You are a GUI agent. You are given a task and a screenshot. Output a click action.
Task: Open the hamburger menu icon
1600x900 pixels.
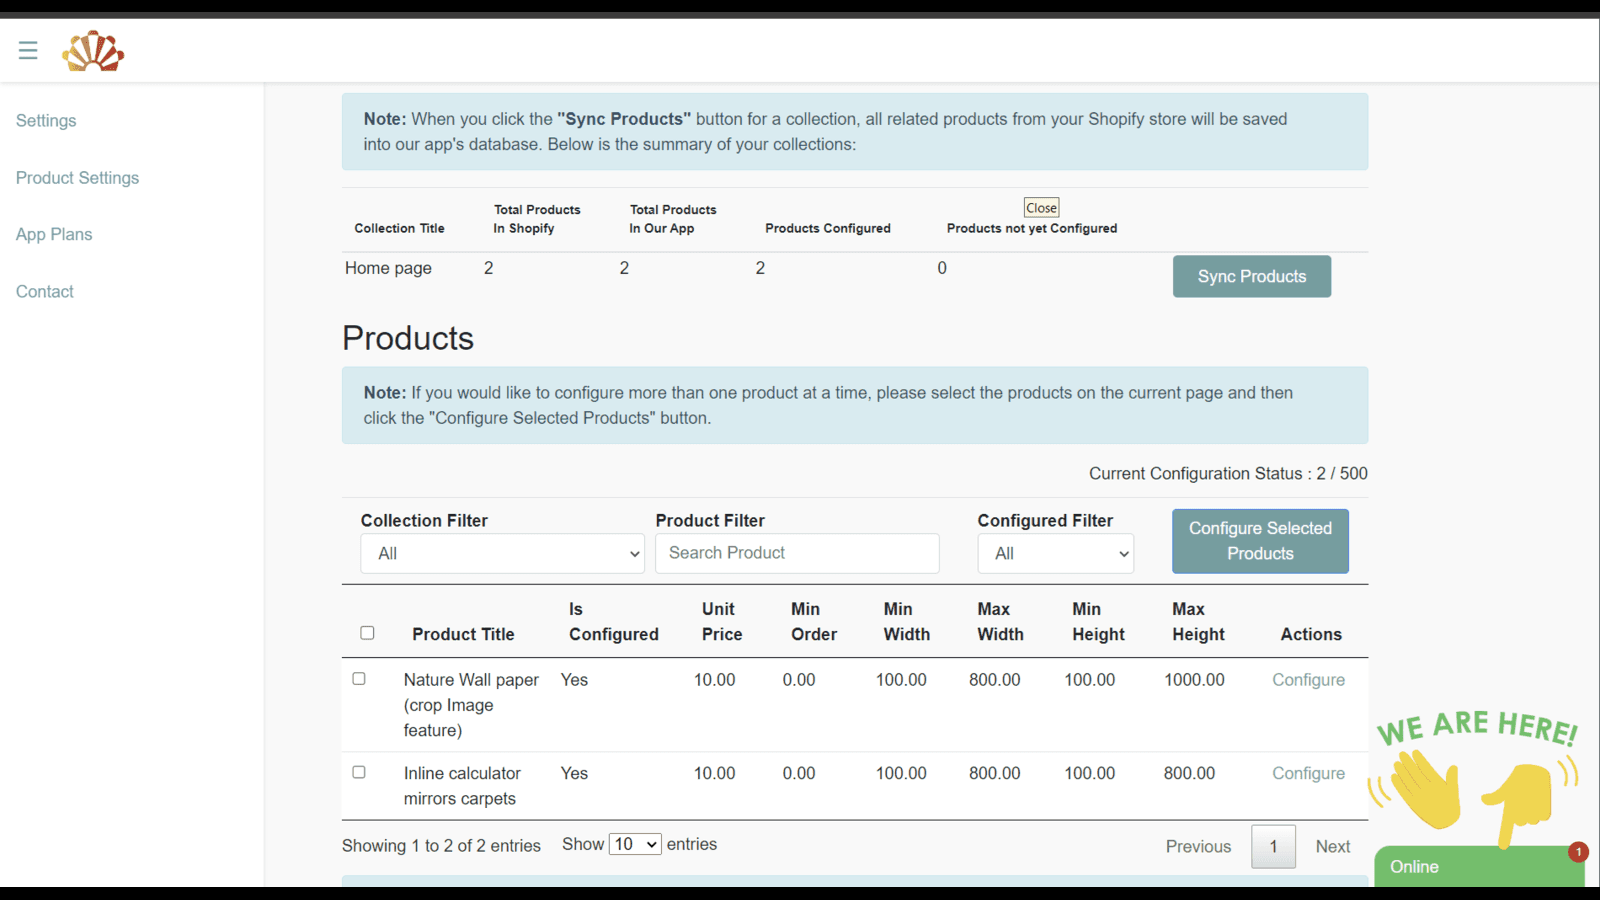pos(28,50)
